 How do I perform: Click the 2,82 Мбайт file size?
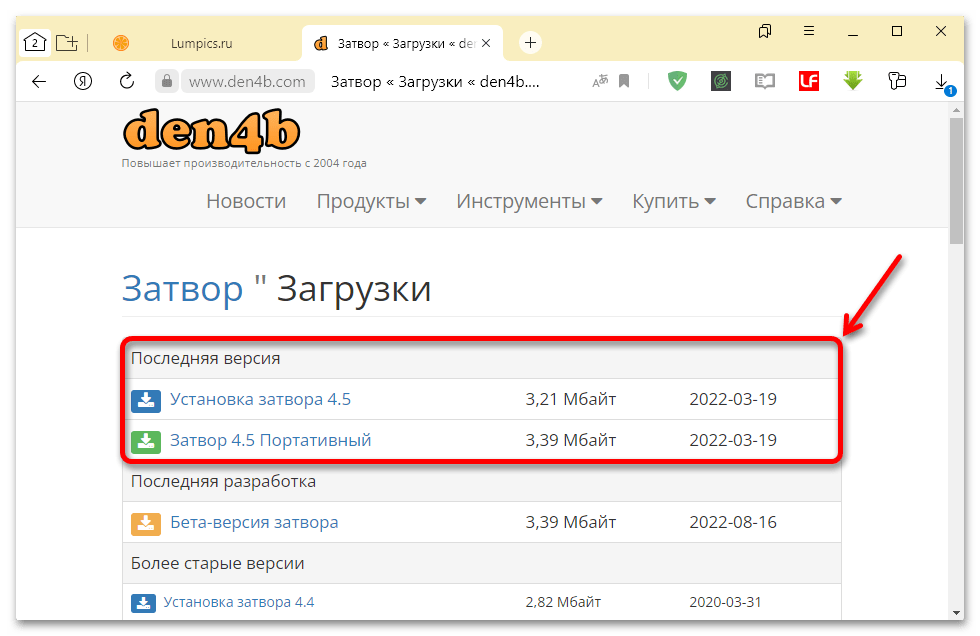point(563,602)
